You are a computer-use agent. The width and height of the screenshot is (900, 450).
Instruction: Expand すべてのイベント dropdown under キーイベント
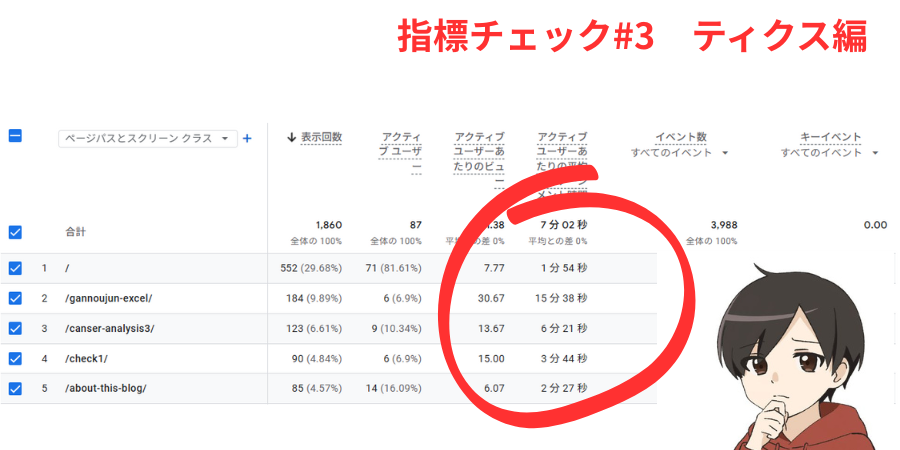(x=829, y=153)
